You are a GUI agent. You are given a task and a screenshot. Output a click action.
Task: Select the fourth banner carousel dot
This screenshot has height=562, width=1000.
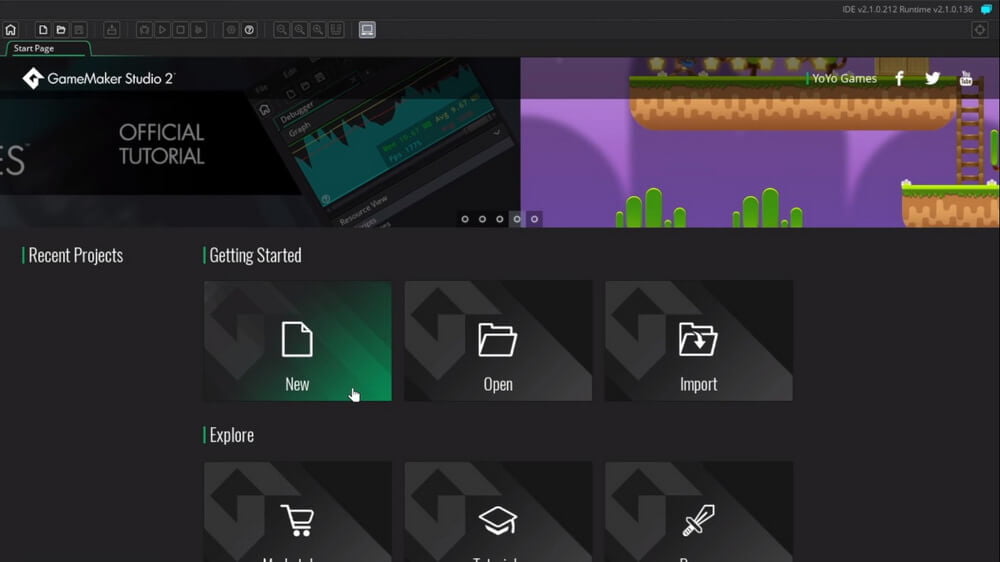coord(517,219)
